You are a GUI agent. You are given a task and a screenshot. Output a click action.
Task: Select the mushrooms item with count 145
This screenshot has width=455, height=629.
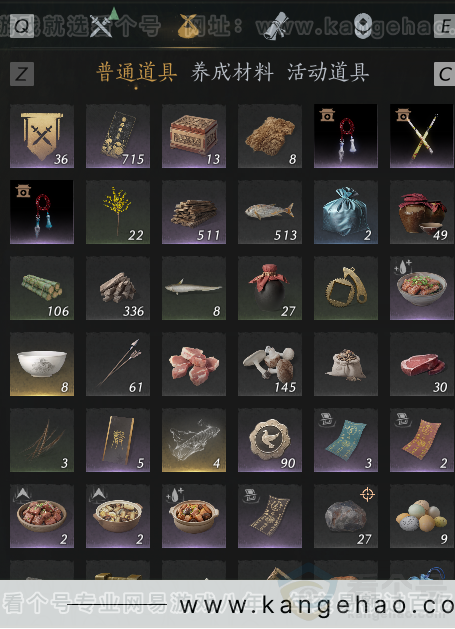270,364
